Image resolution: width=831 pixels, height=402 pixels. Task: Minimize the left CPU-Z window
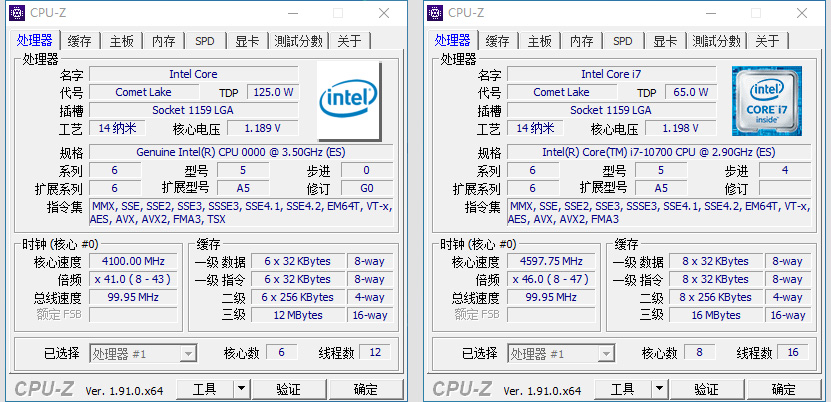293,13
